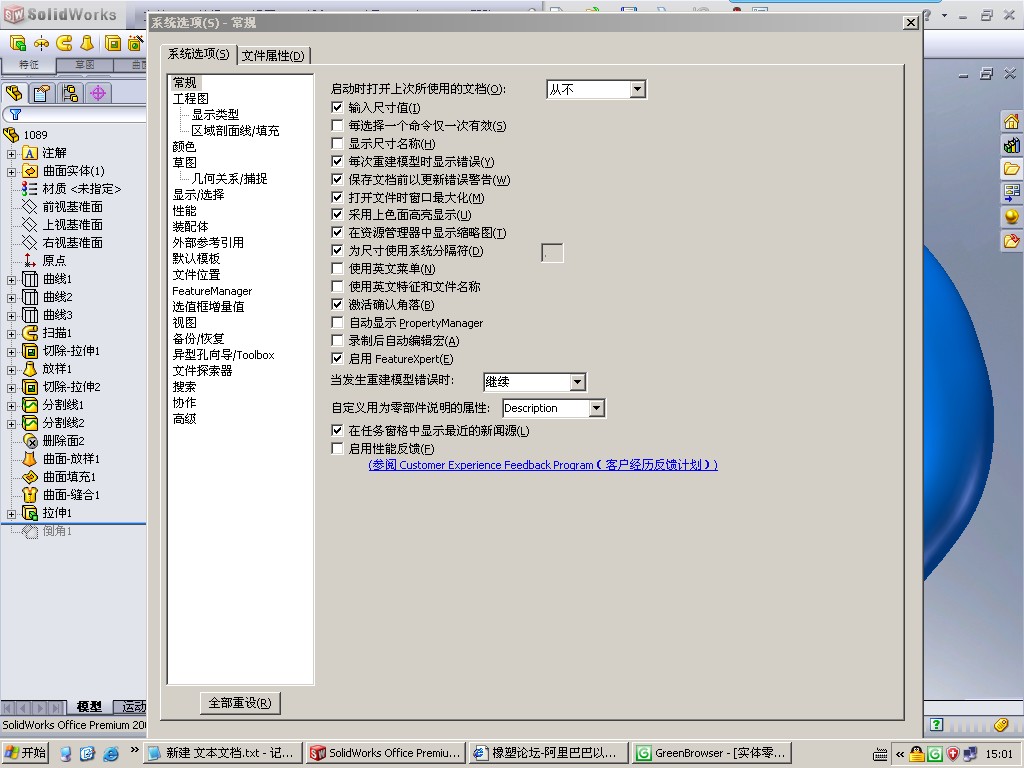Viewport: 1024px width, 768px height.
Task: Expand the 拉伸1 tree node
Action: click(11, 514)
